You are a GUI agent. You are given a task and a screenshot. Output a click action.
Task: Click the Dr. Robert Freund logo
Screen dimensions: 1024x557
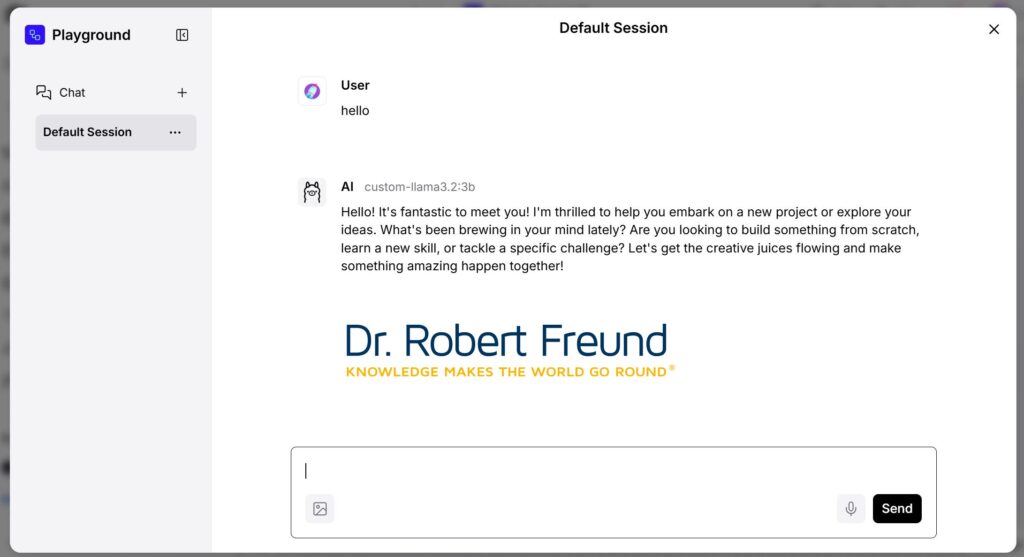(x=509, y=351)
